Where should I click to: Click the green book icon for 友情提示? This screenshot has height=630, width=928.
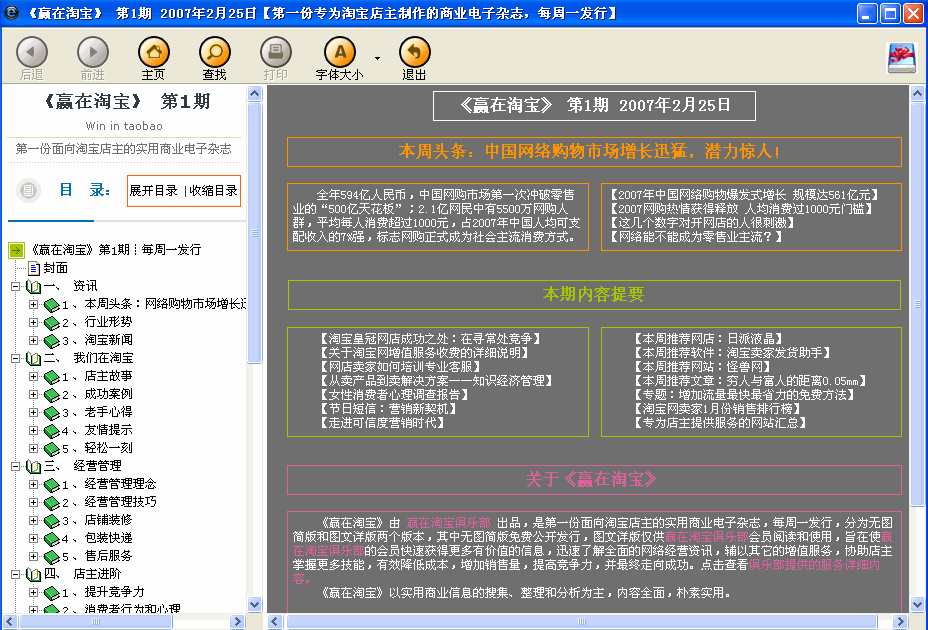click(52, 430)
